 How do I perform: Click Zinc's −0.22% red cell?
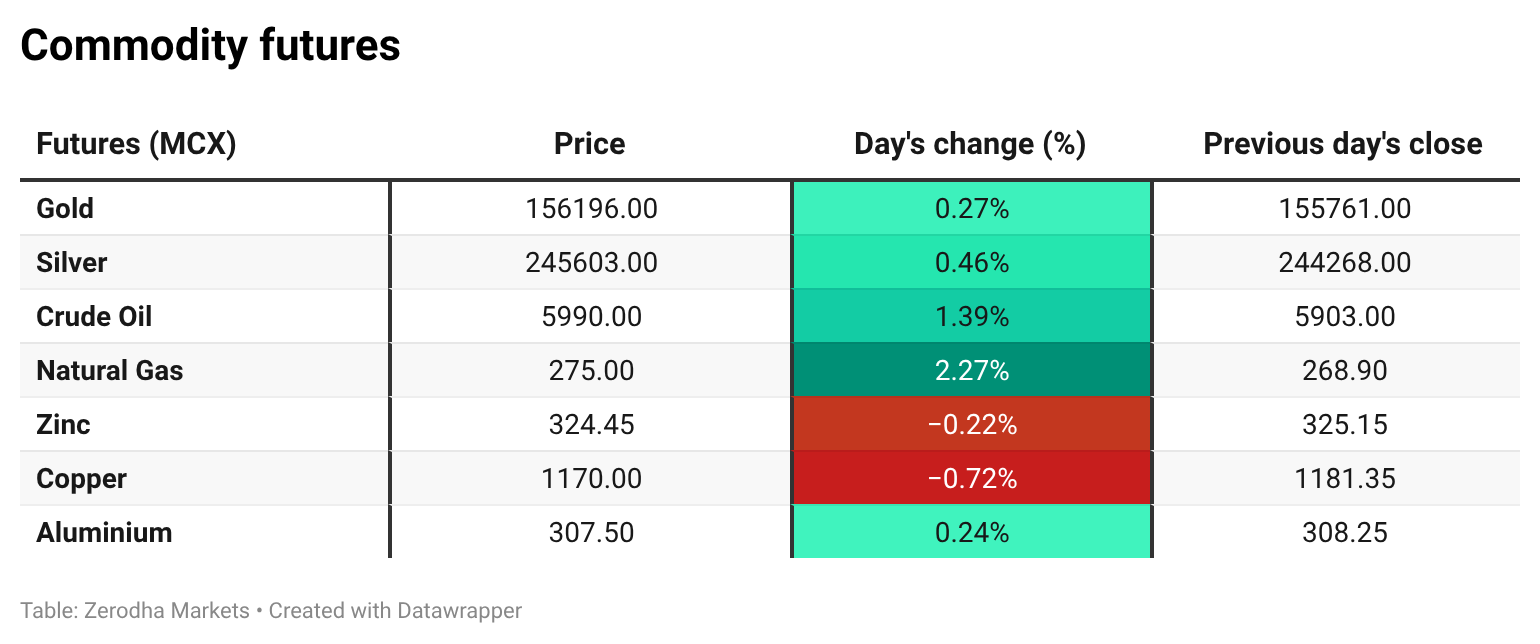tap(971, 425)
